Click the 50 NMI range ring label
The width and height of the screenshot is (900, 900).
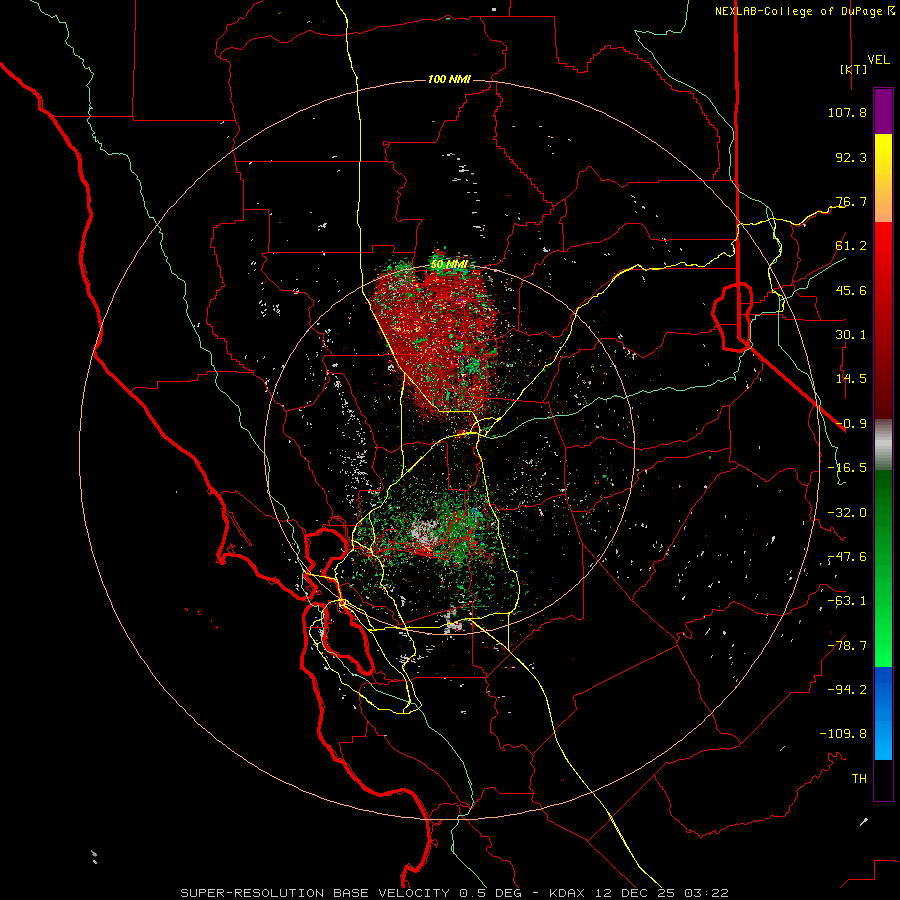click(449, 265)
